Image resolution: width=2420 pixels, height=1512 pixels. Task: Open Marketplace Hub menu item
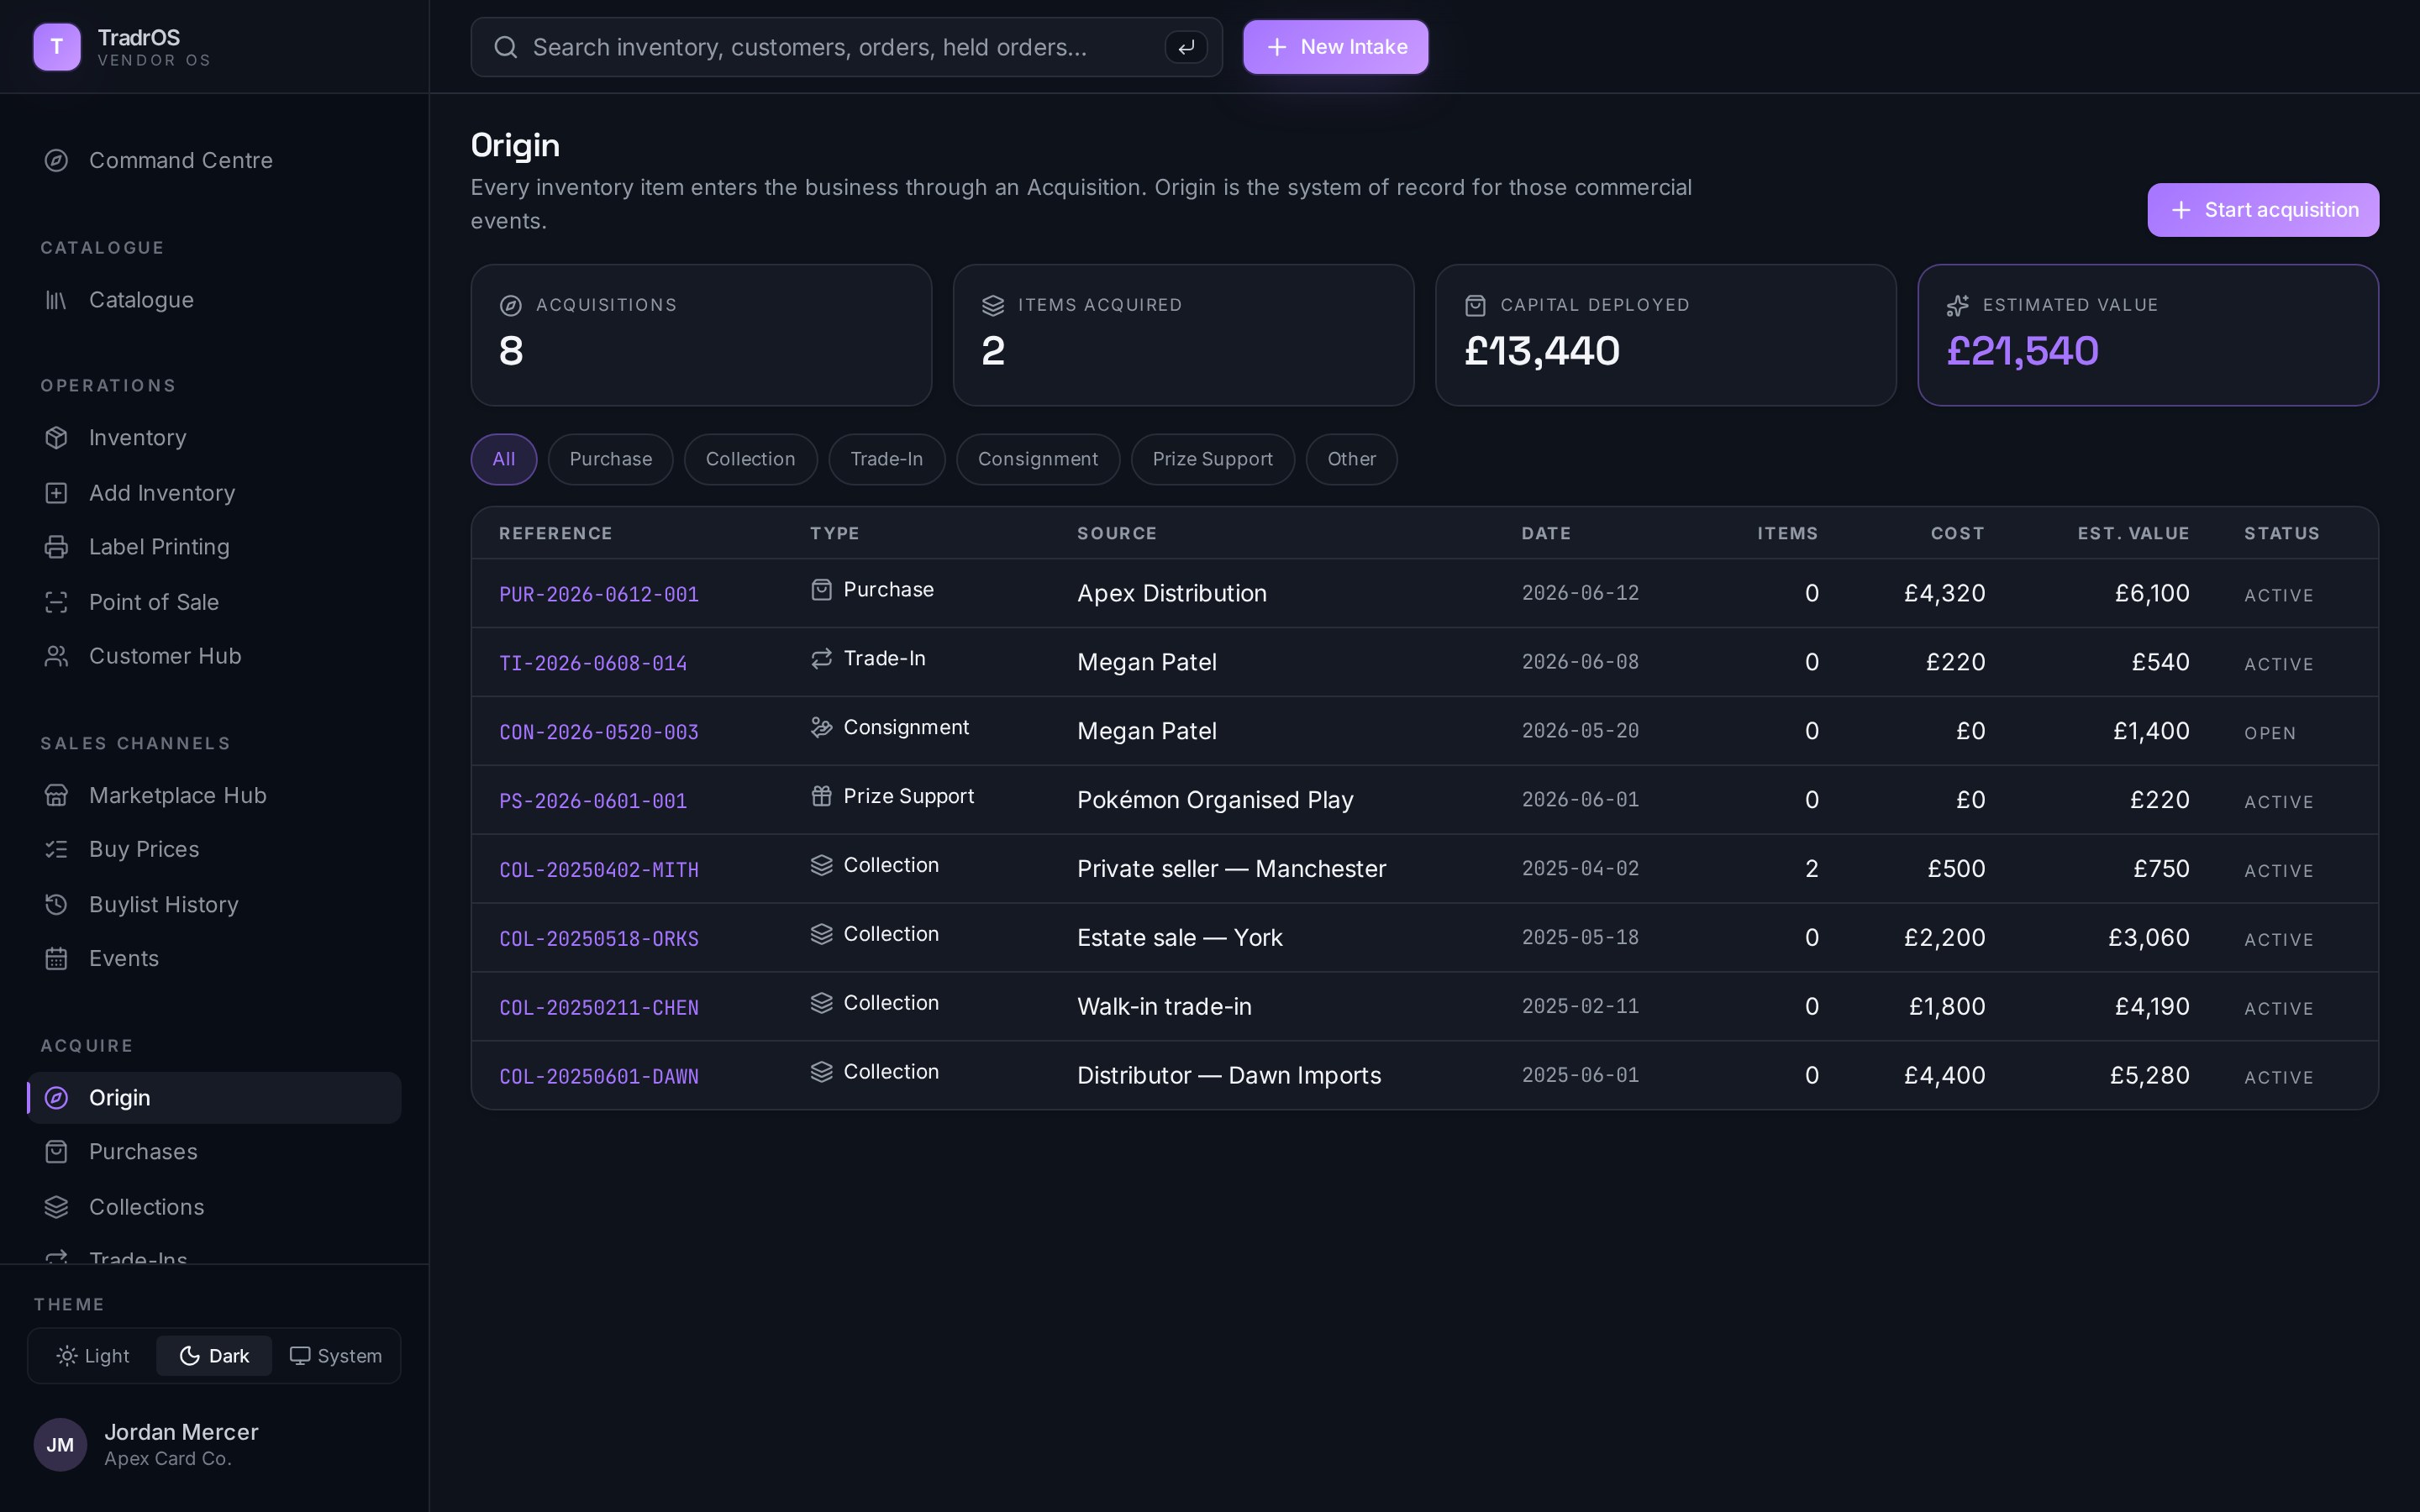(214, 795)
